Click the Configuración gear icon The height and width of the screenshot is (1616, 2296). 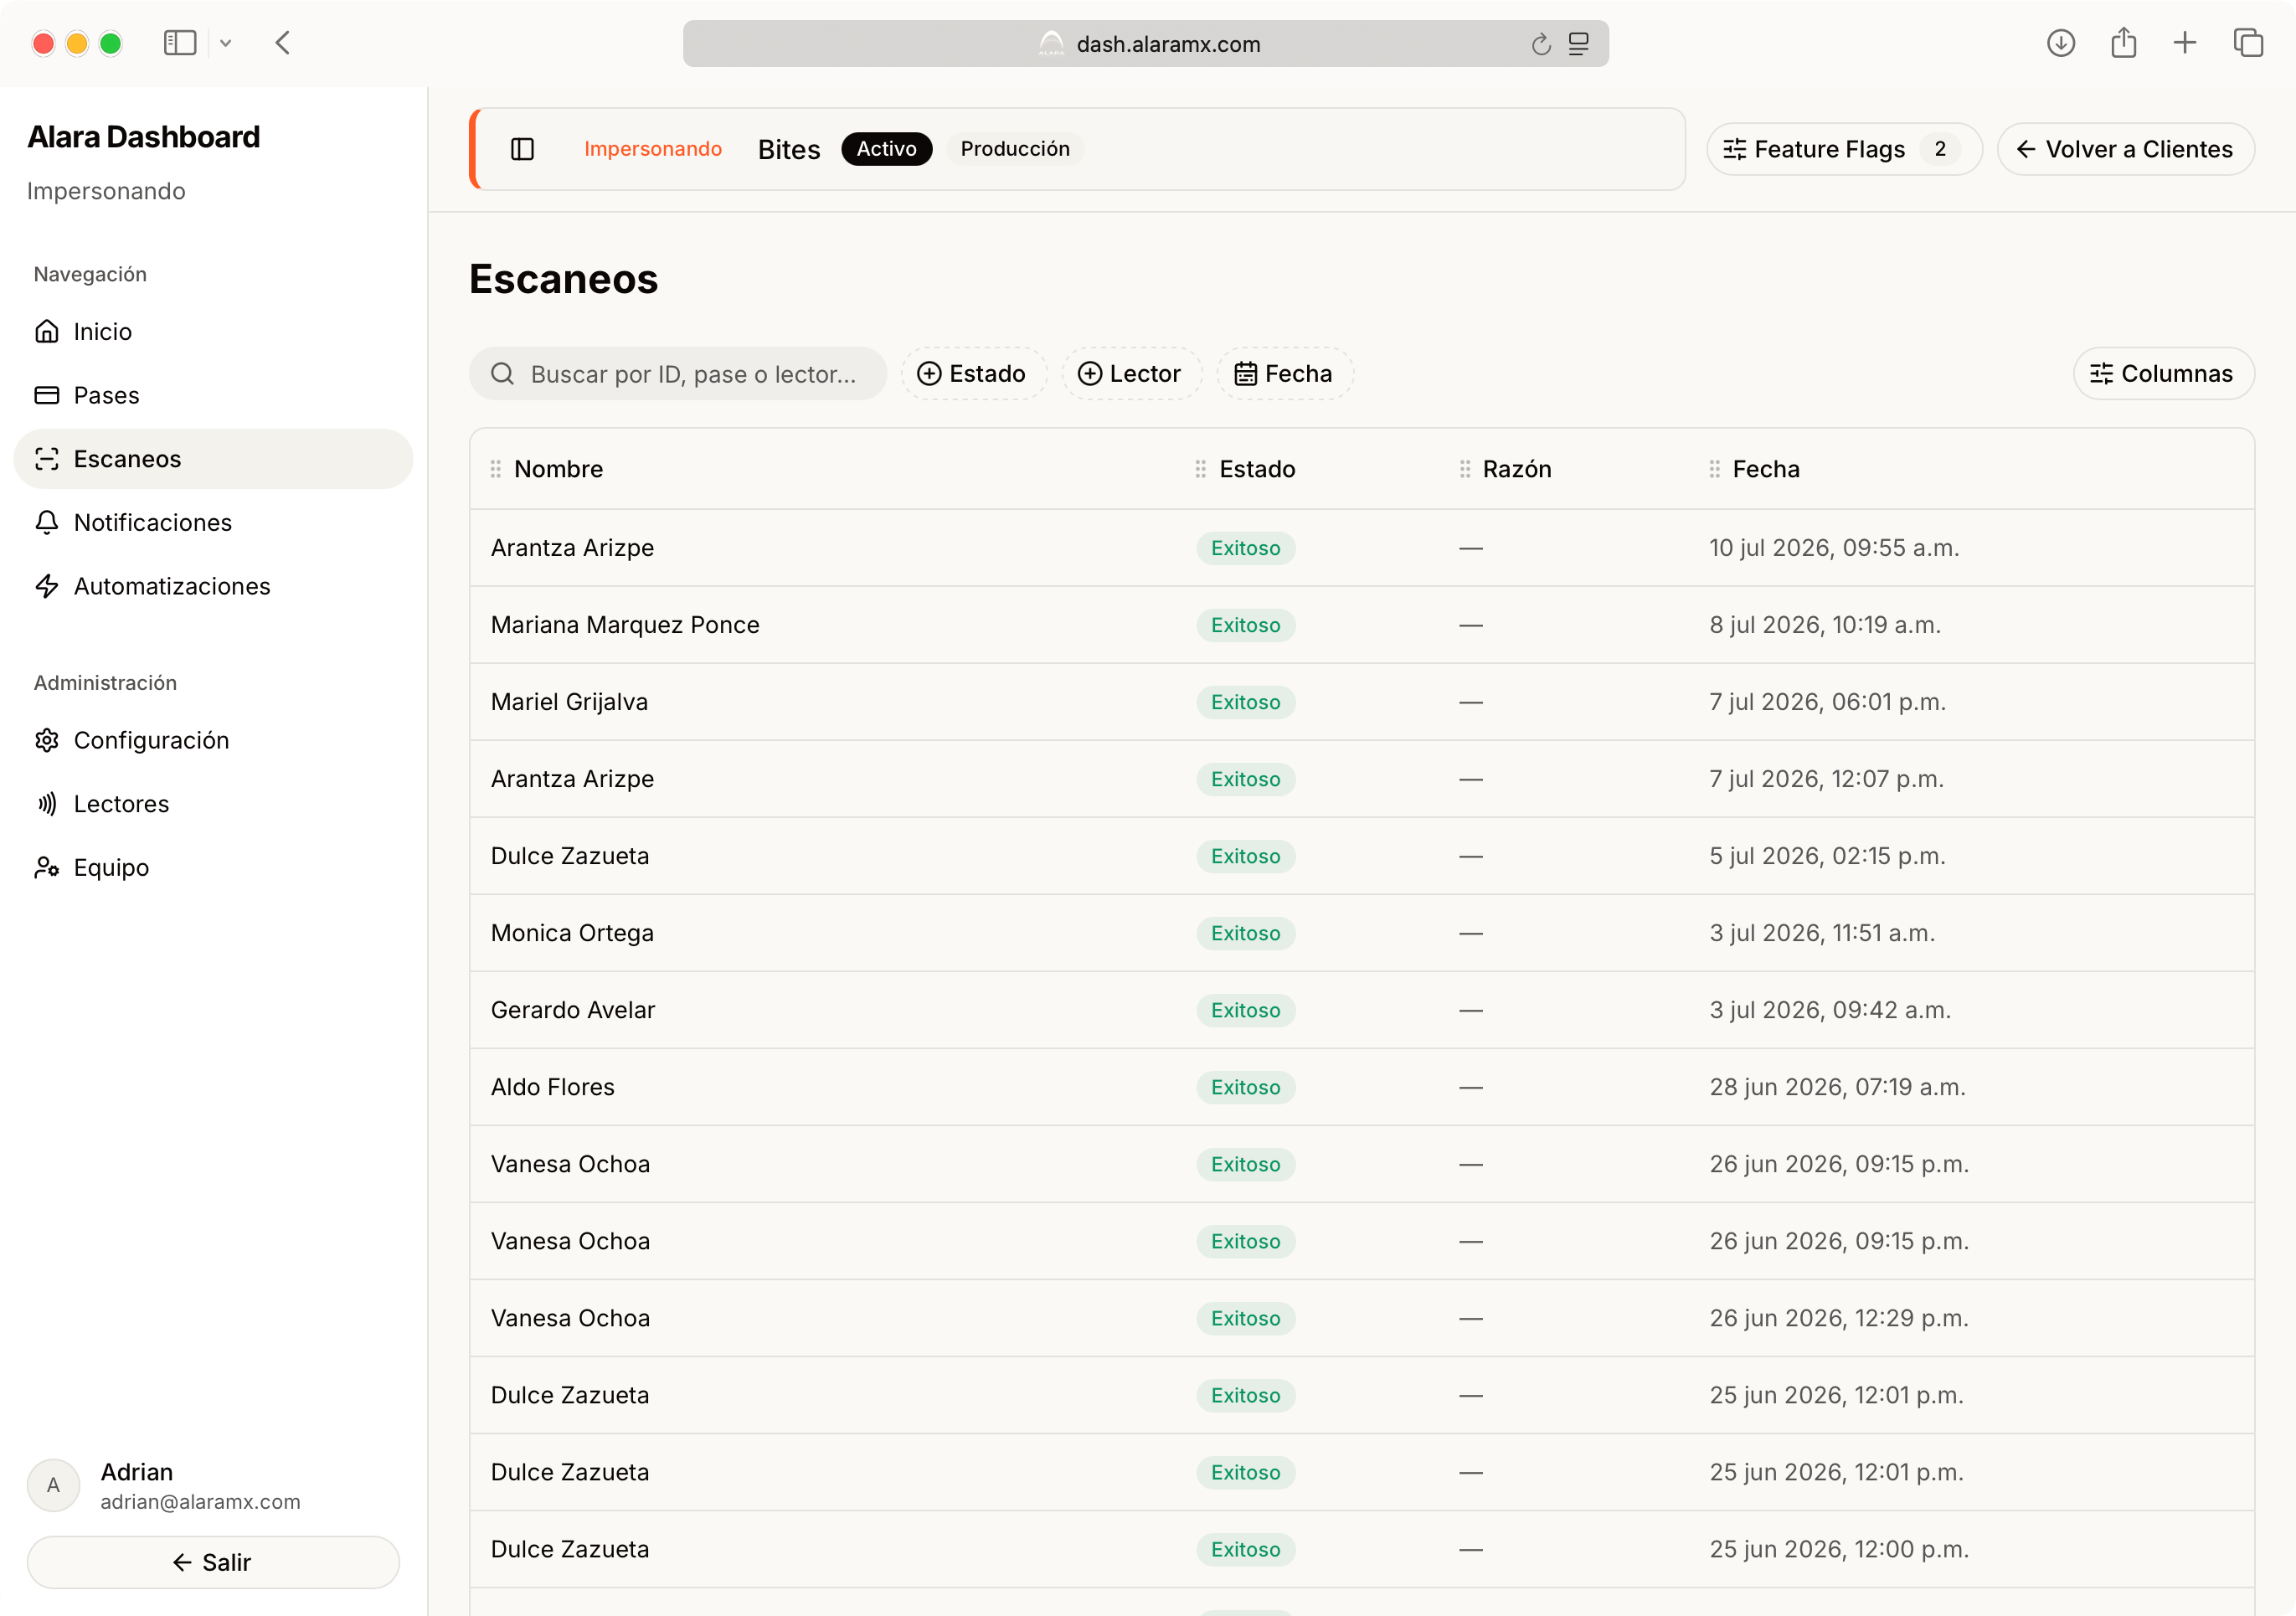[47, 740]
